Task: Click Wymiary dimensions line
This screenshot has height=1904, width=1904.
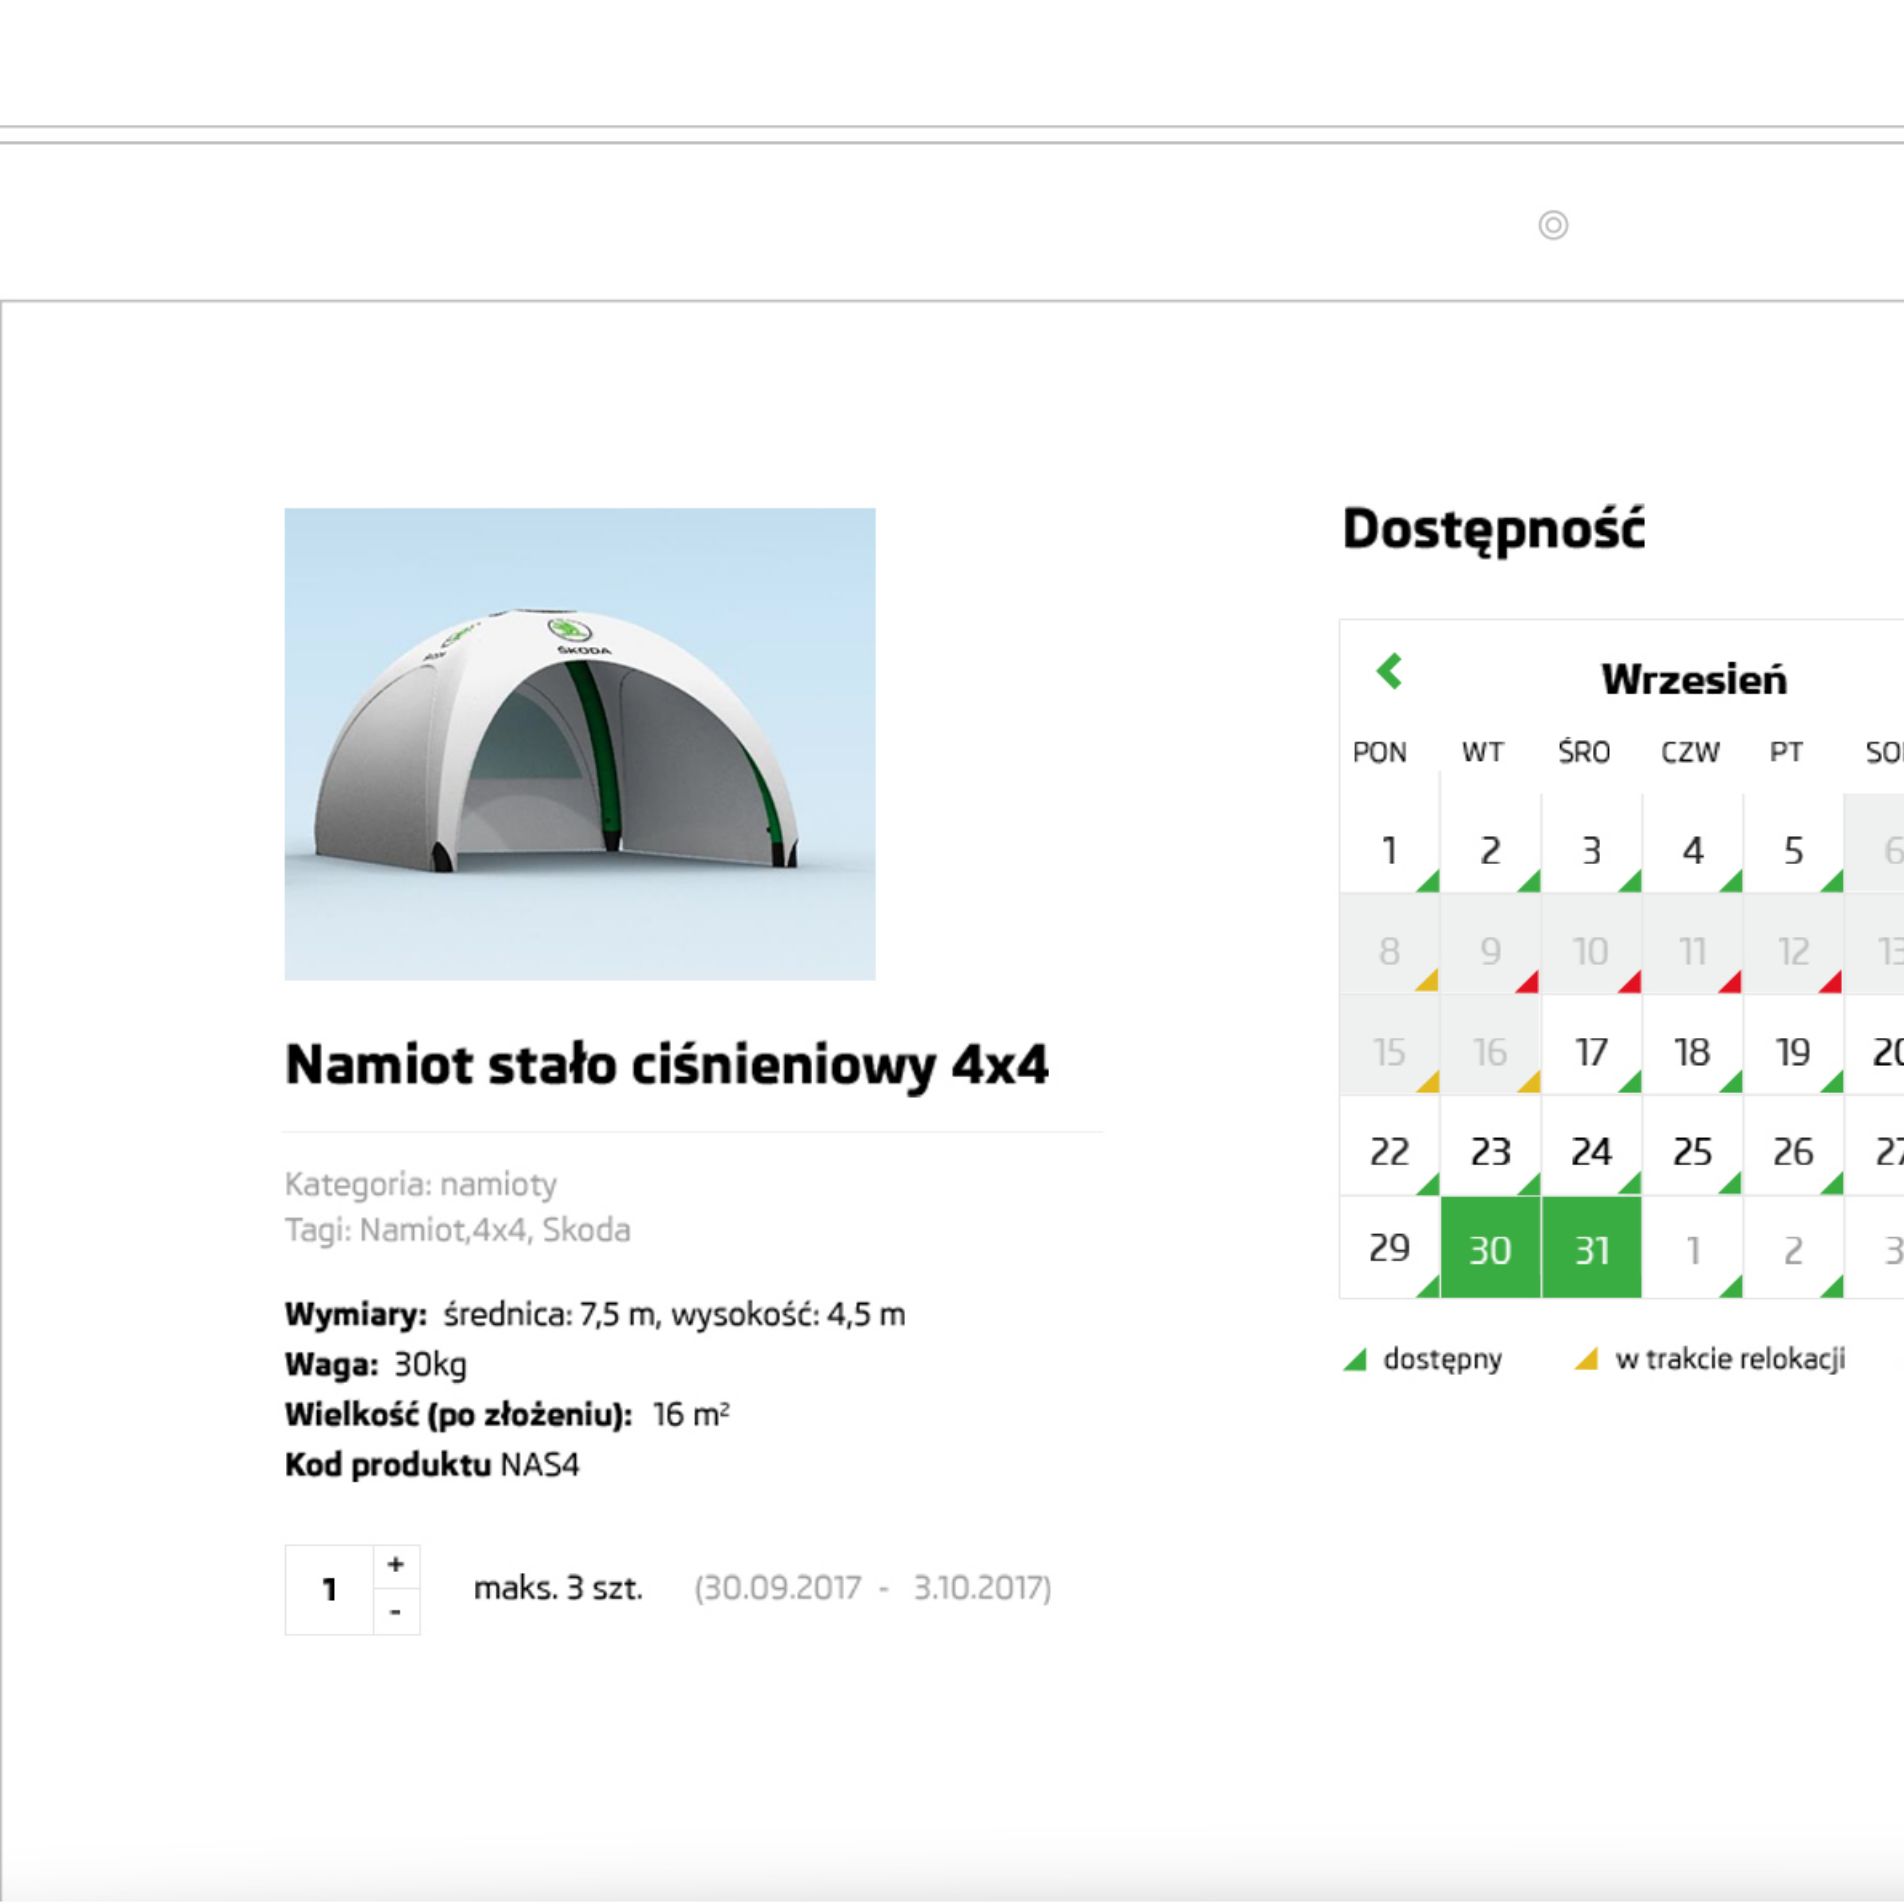Action: 595,1314
